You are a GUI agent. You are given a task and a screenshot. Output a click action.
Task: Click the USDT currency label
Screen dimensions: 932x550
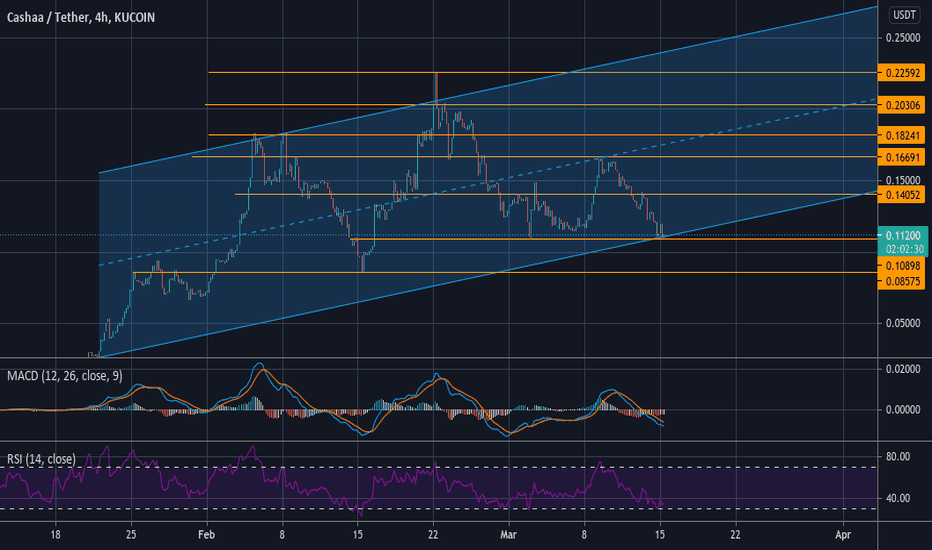[x=905, y=15]
